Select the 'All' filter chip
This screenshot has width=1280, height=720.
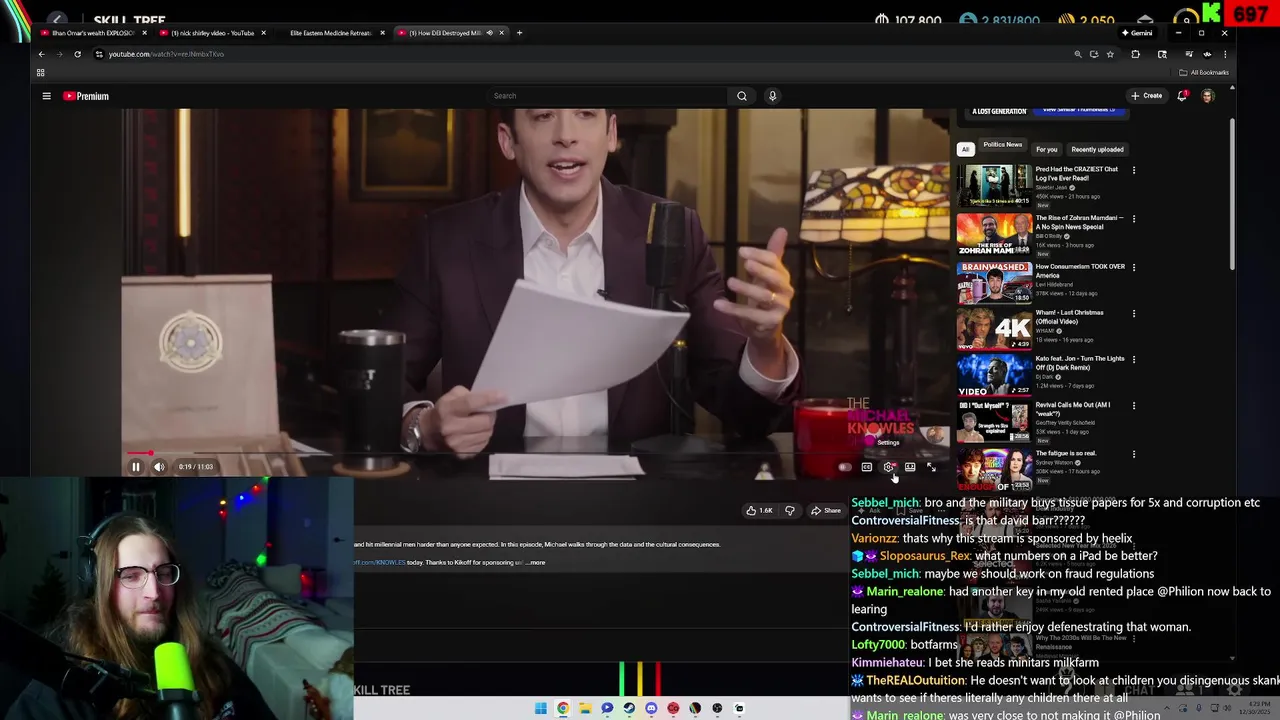(965, 149)
